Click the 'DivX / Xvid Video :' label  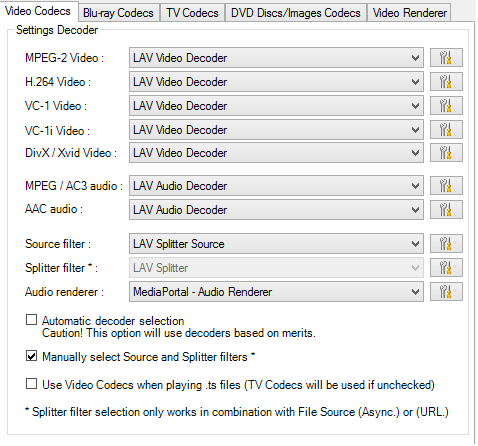(71, 153)
